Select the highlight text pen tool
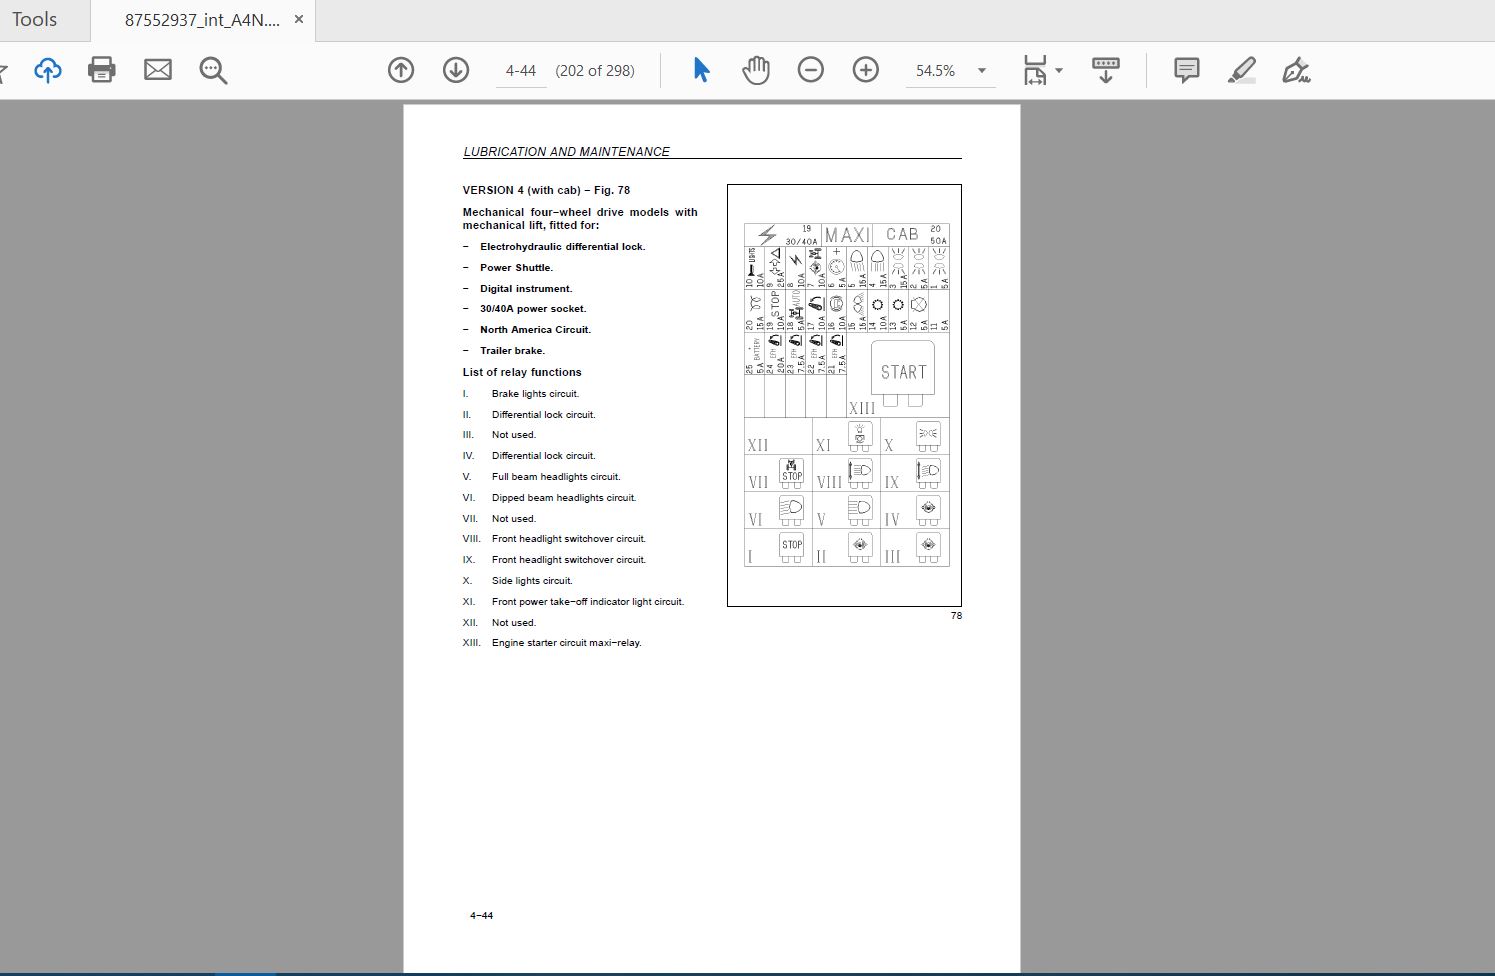Screen dimensions: 1495x976 click(x=1242, y=70)
